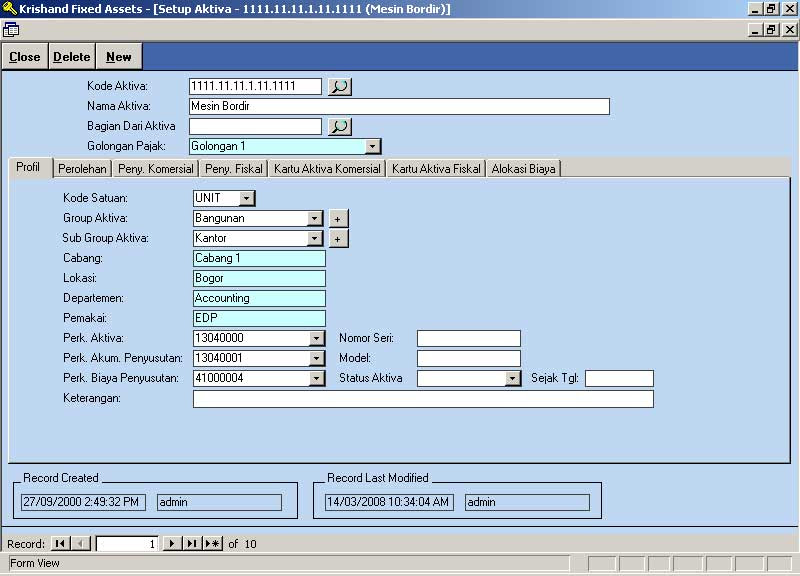Expand Perk. Biaya Penyusutan dropdown
Viewport: 800px width, 576px height.
tap(316, 378)
